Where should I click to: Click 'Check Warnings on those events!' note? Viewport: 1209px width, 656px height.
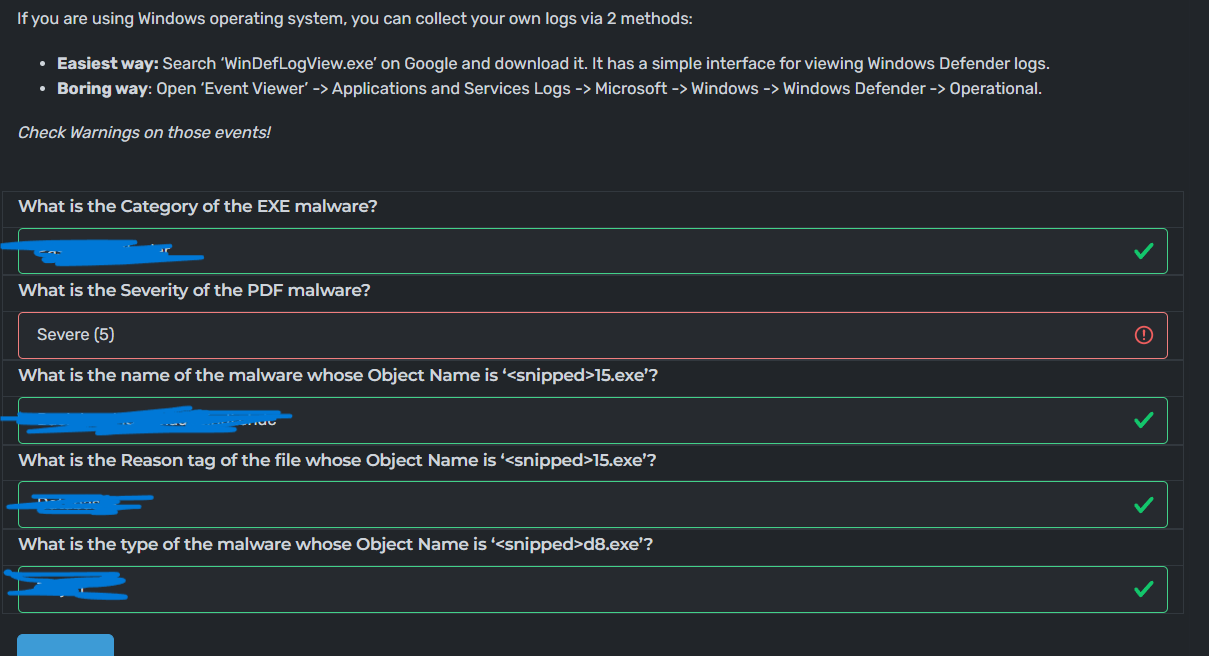pos(144,132)
